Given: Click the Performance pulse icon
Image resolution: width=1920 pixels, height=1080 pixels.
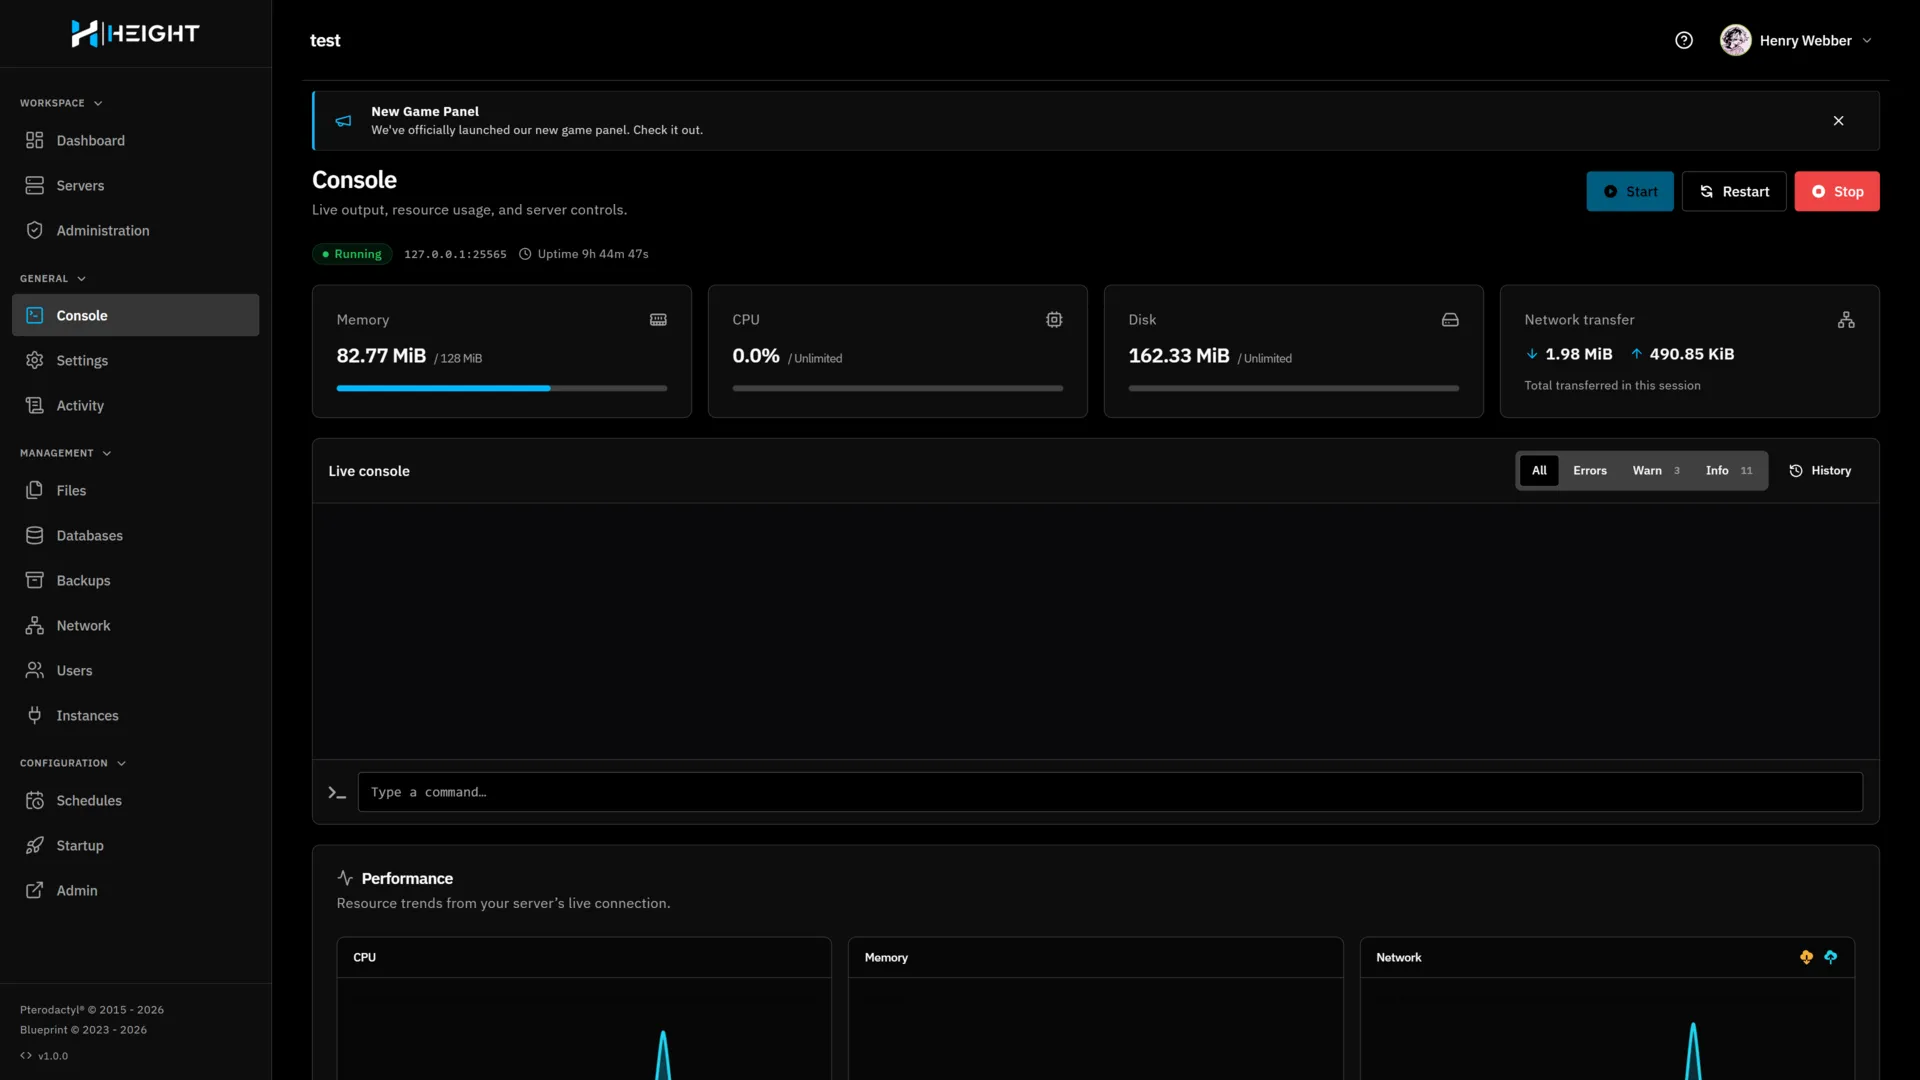Looking at the screenshot, I should (x=345, y=878).
